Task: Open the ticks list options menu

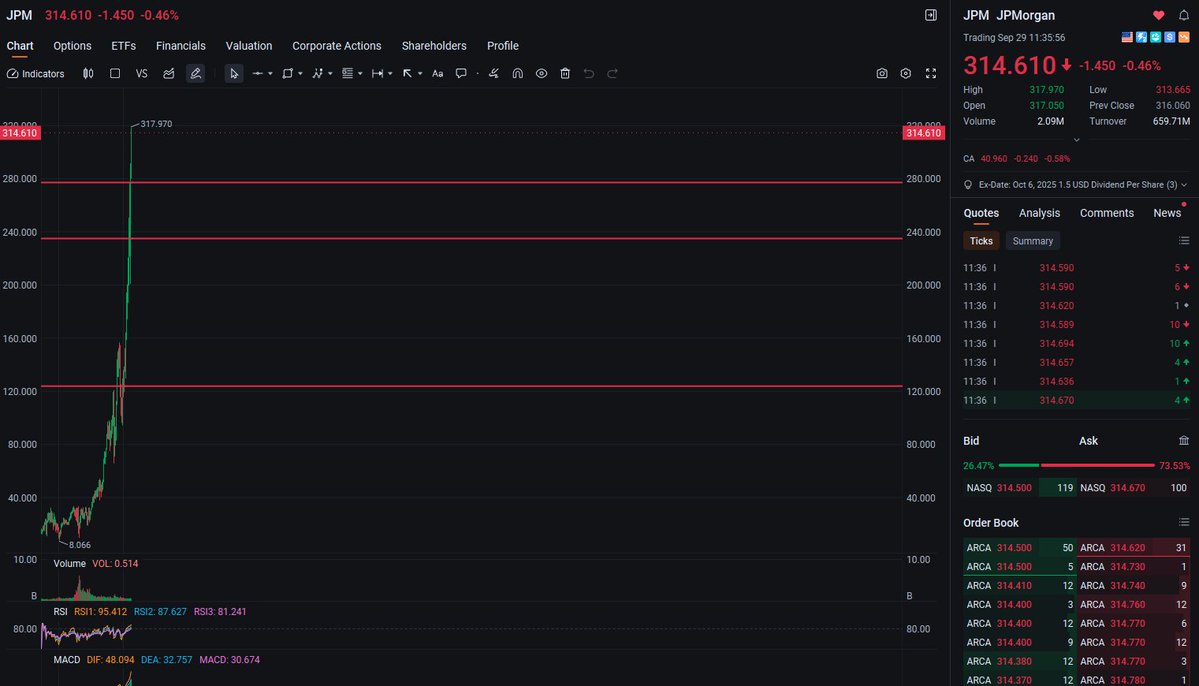Action: tap(1184, 241)
